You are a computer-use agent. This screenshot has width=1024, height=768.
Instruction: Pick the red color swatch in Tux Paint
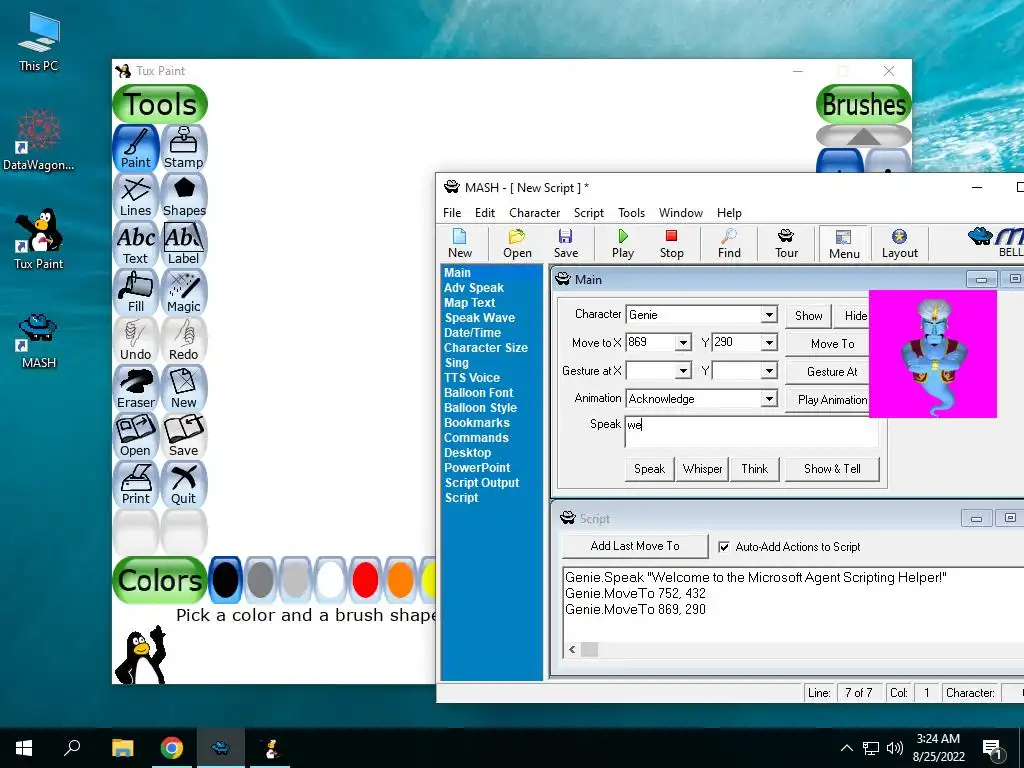(x=365, y=580)
